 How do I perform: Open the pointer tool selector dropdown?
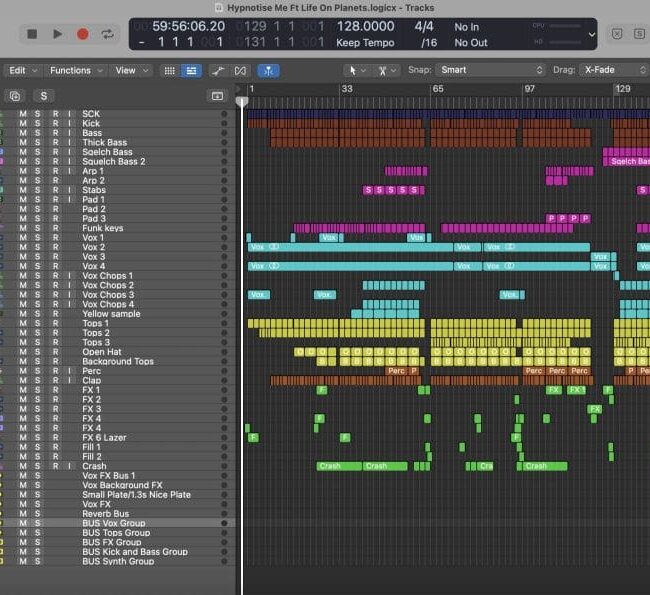(x=355, y=71)
